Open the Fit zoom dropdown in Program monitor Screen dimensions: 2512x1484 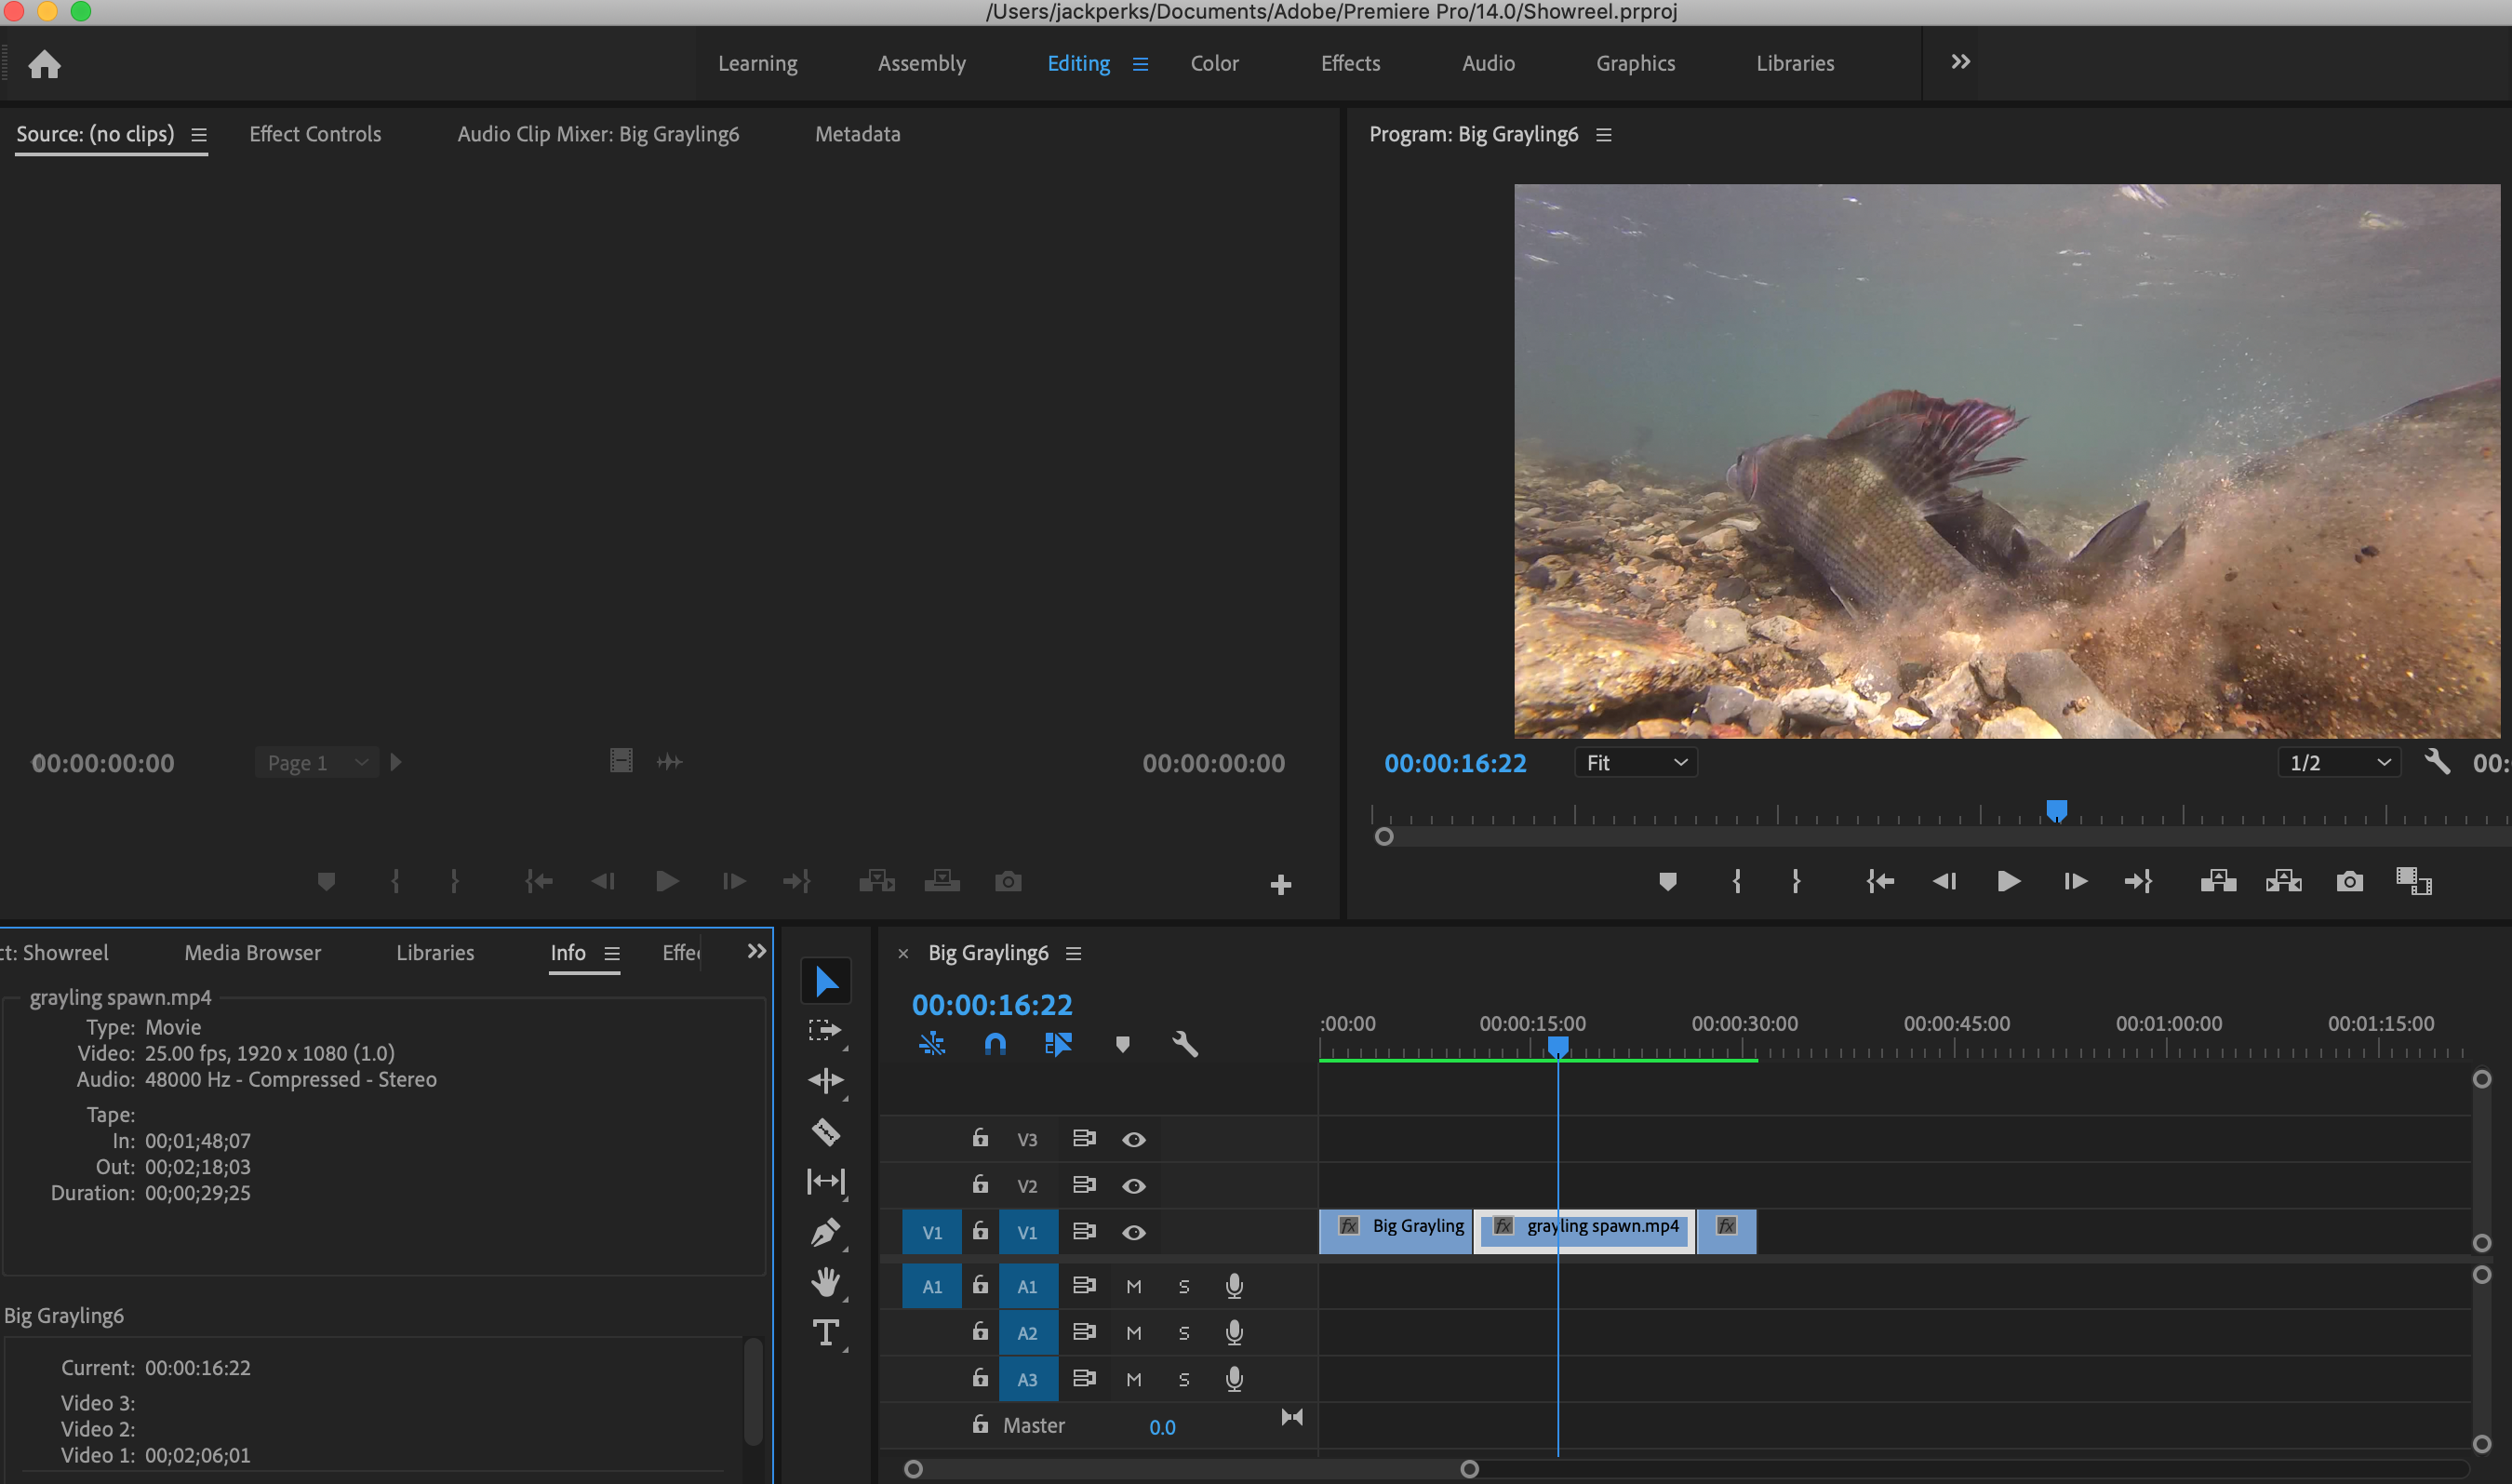pyautogui.click(x=1634, y=762)
